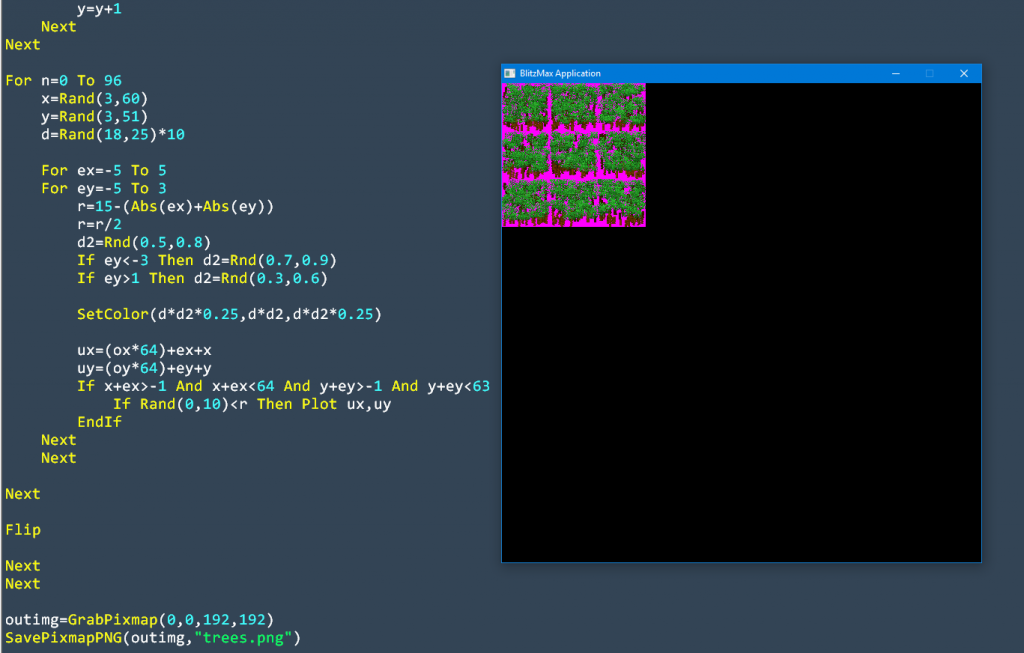Click the "If ey>1 Then" line
1024x653 pixels.
(202, 278)
